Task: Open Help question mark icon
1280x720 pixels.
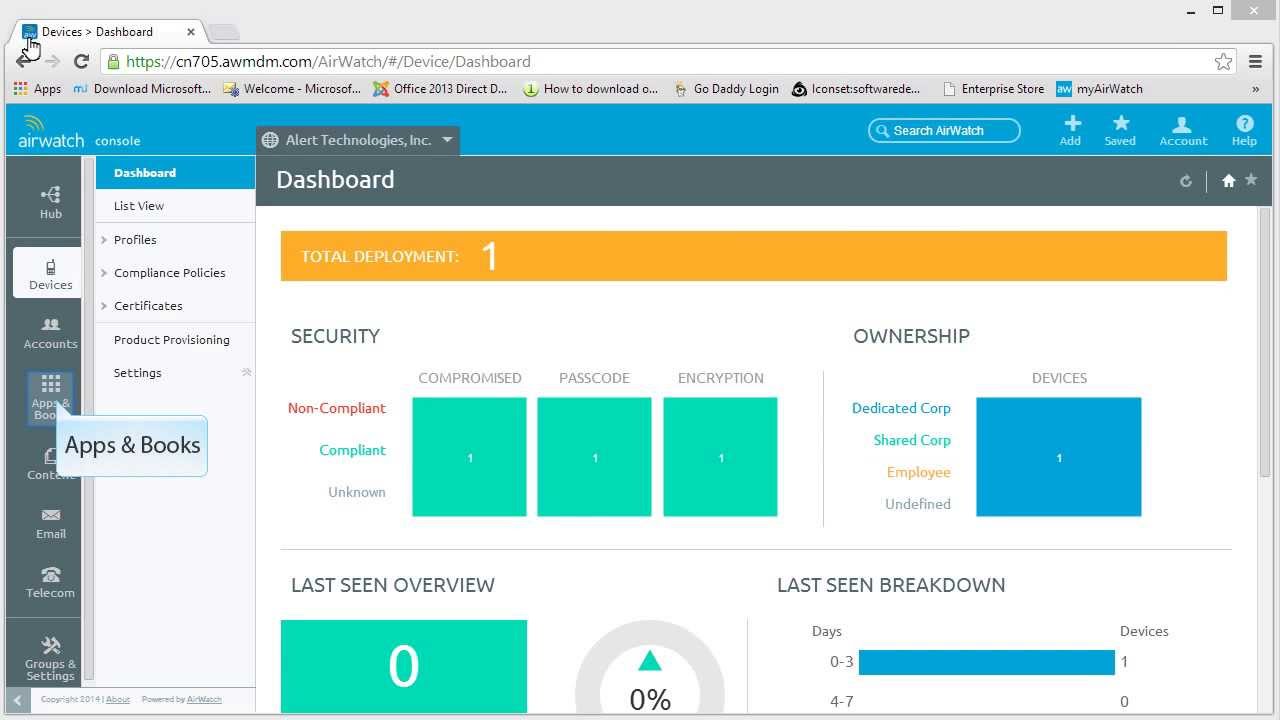Action: coord(1244,130)
